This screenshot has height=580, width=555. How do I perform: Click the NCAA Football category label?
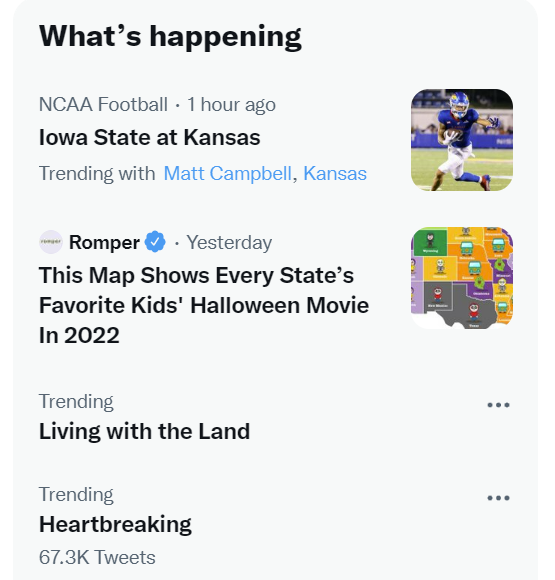(103, 104)
